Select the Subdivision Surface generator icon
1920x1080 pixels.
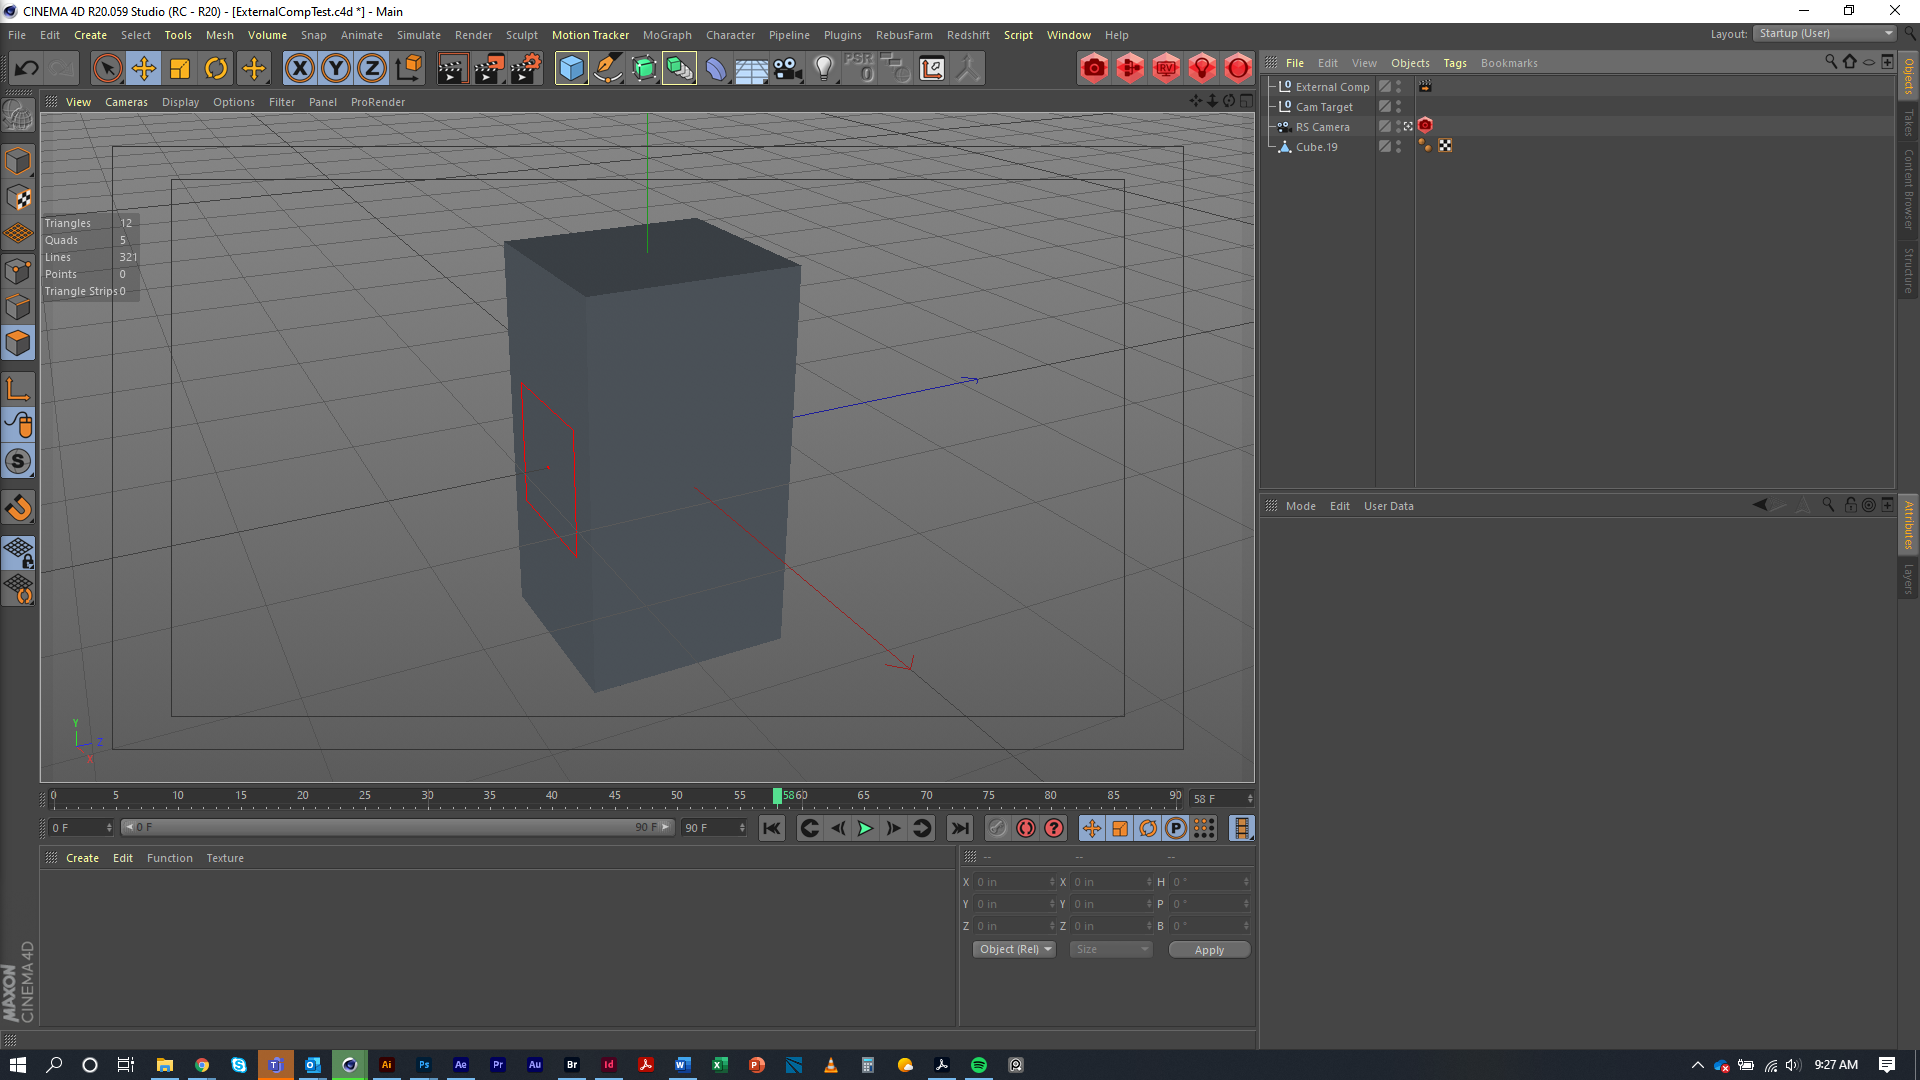pos(643,68)
